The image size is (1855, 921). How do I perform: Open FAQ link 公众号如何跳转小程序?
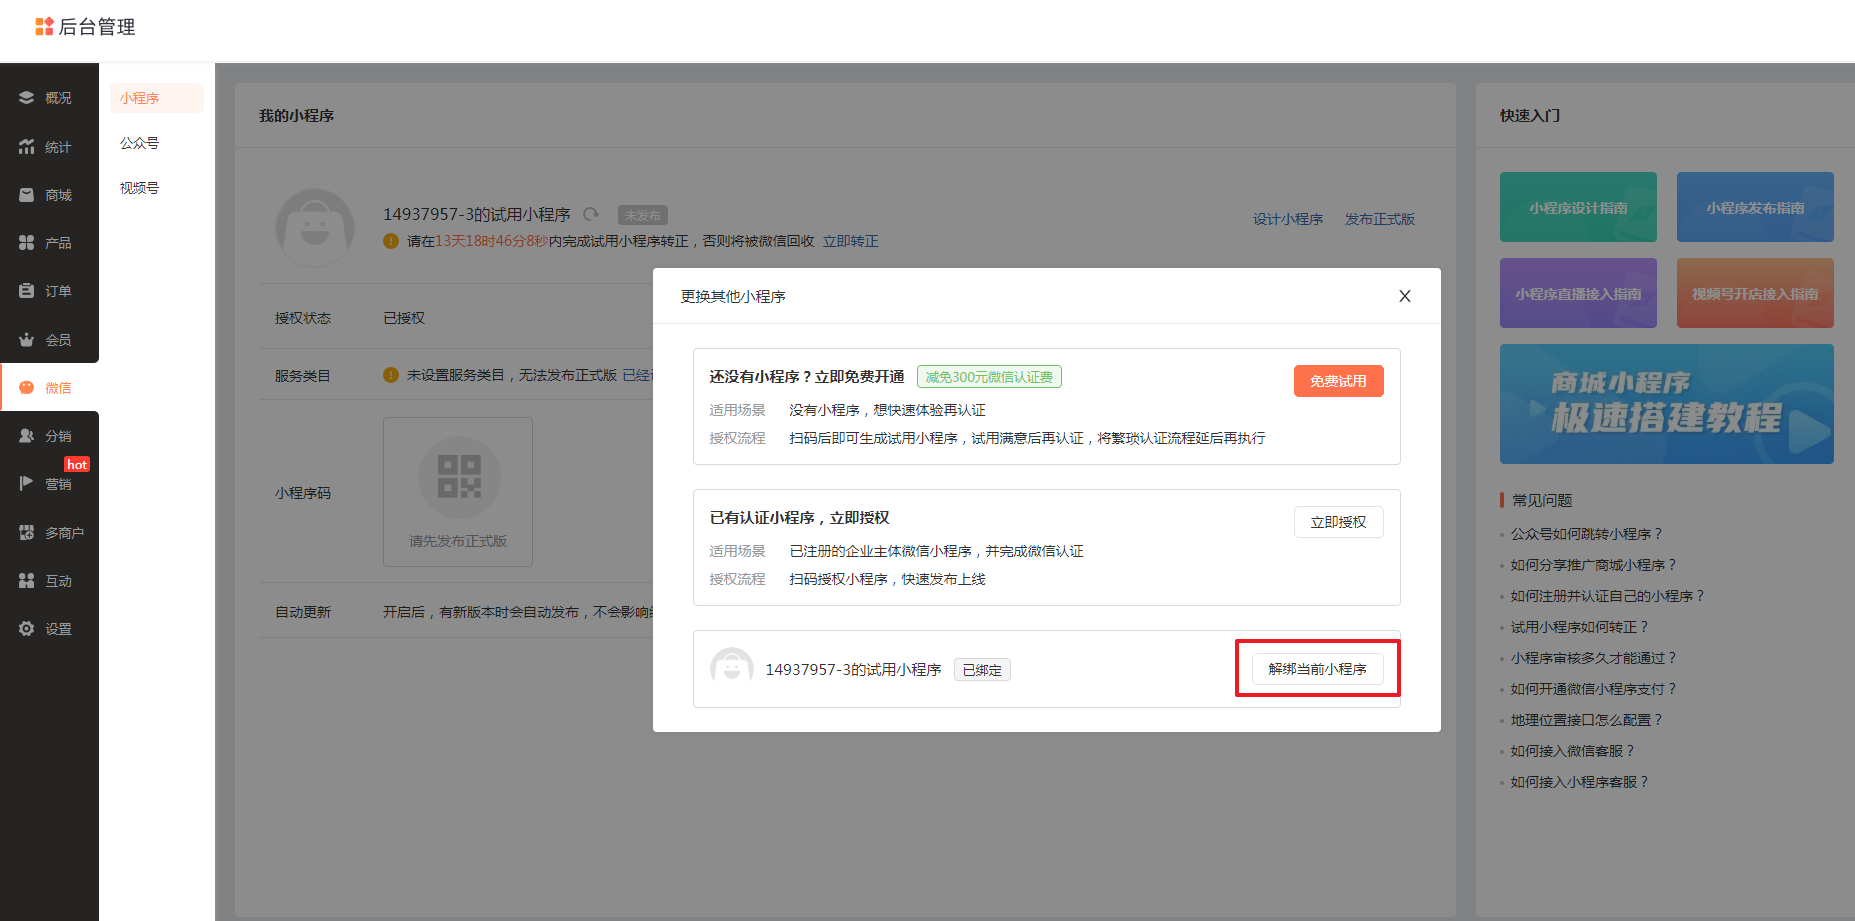tap(1585, 534)
